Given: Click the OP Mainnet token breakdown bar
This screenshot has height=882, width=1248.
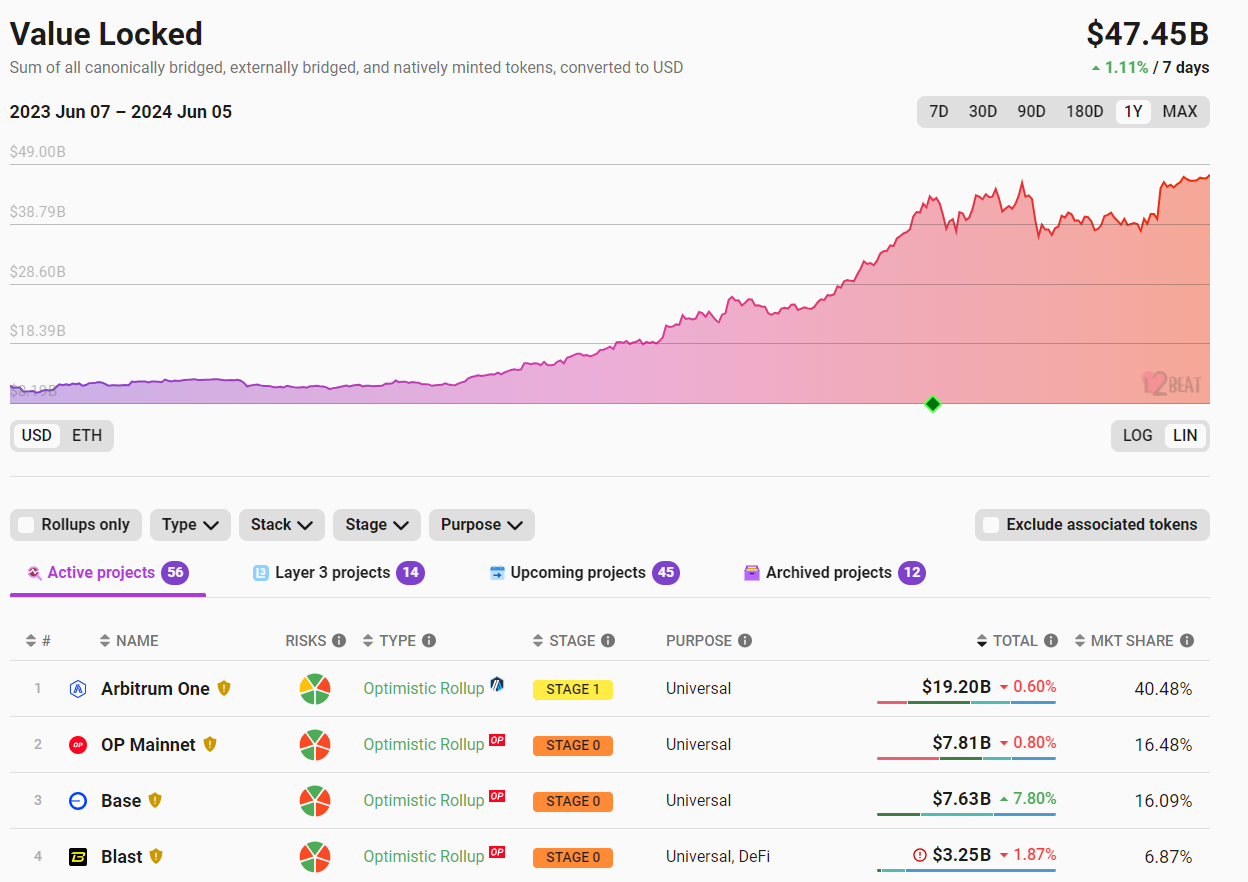Looking at the screenshot, I should pos(966,759).
